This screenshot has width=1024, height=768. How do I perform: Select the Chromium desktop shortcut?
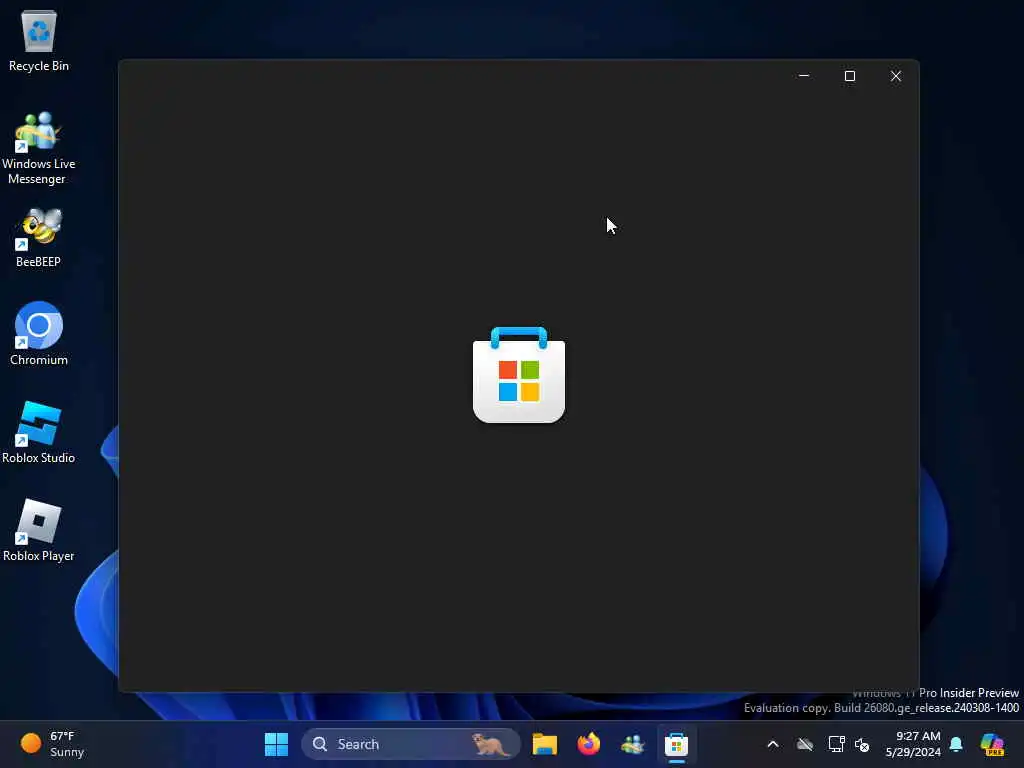click(x=39, y=334)
